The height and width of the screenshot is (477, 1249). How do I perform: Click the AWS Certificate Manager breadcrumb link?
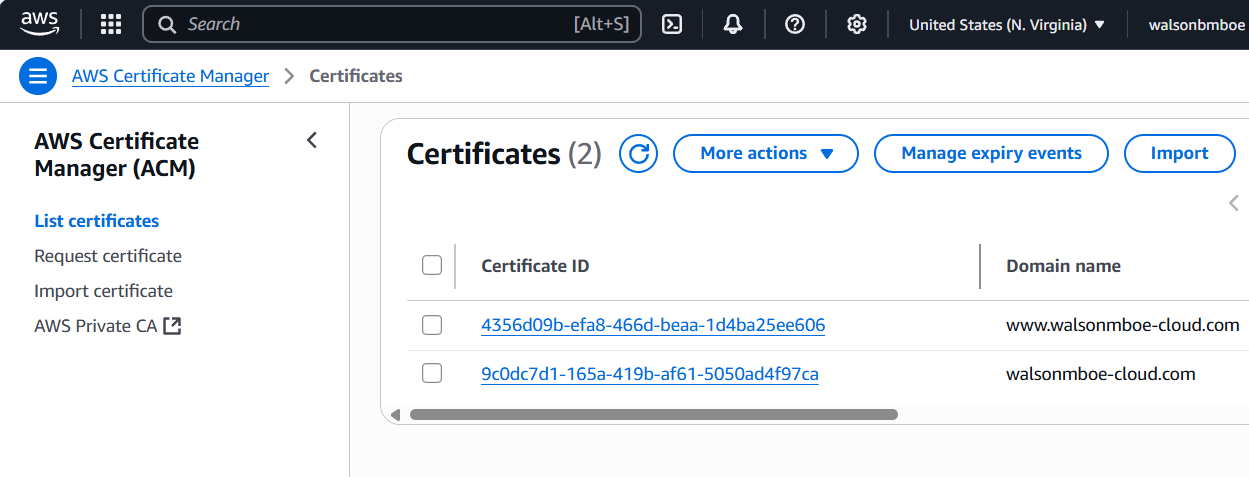(170, 76)
